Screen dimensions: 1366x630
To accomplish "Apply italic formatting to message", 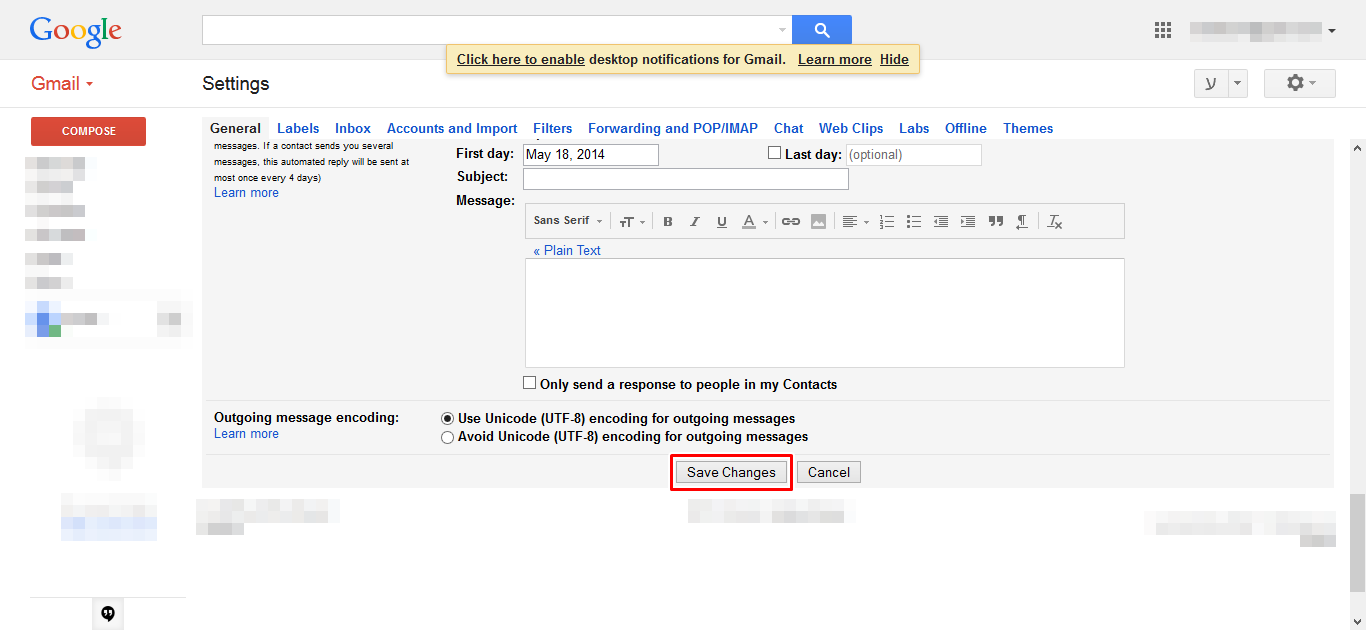I will [x=695, y=222].
